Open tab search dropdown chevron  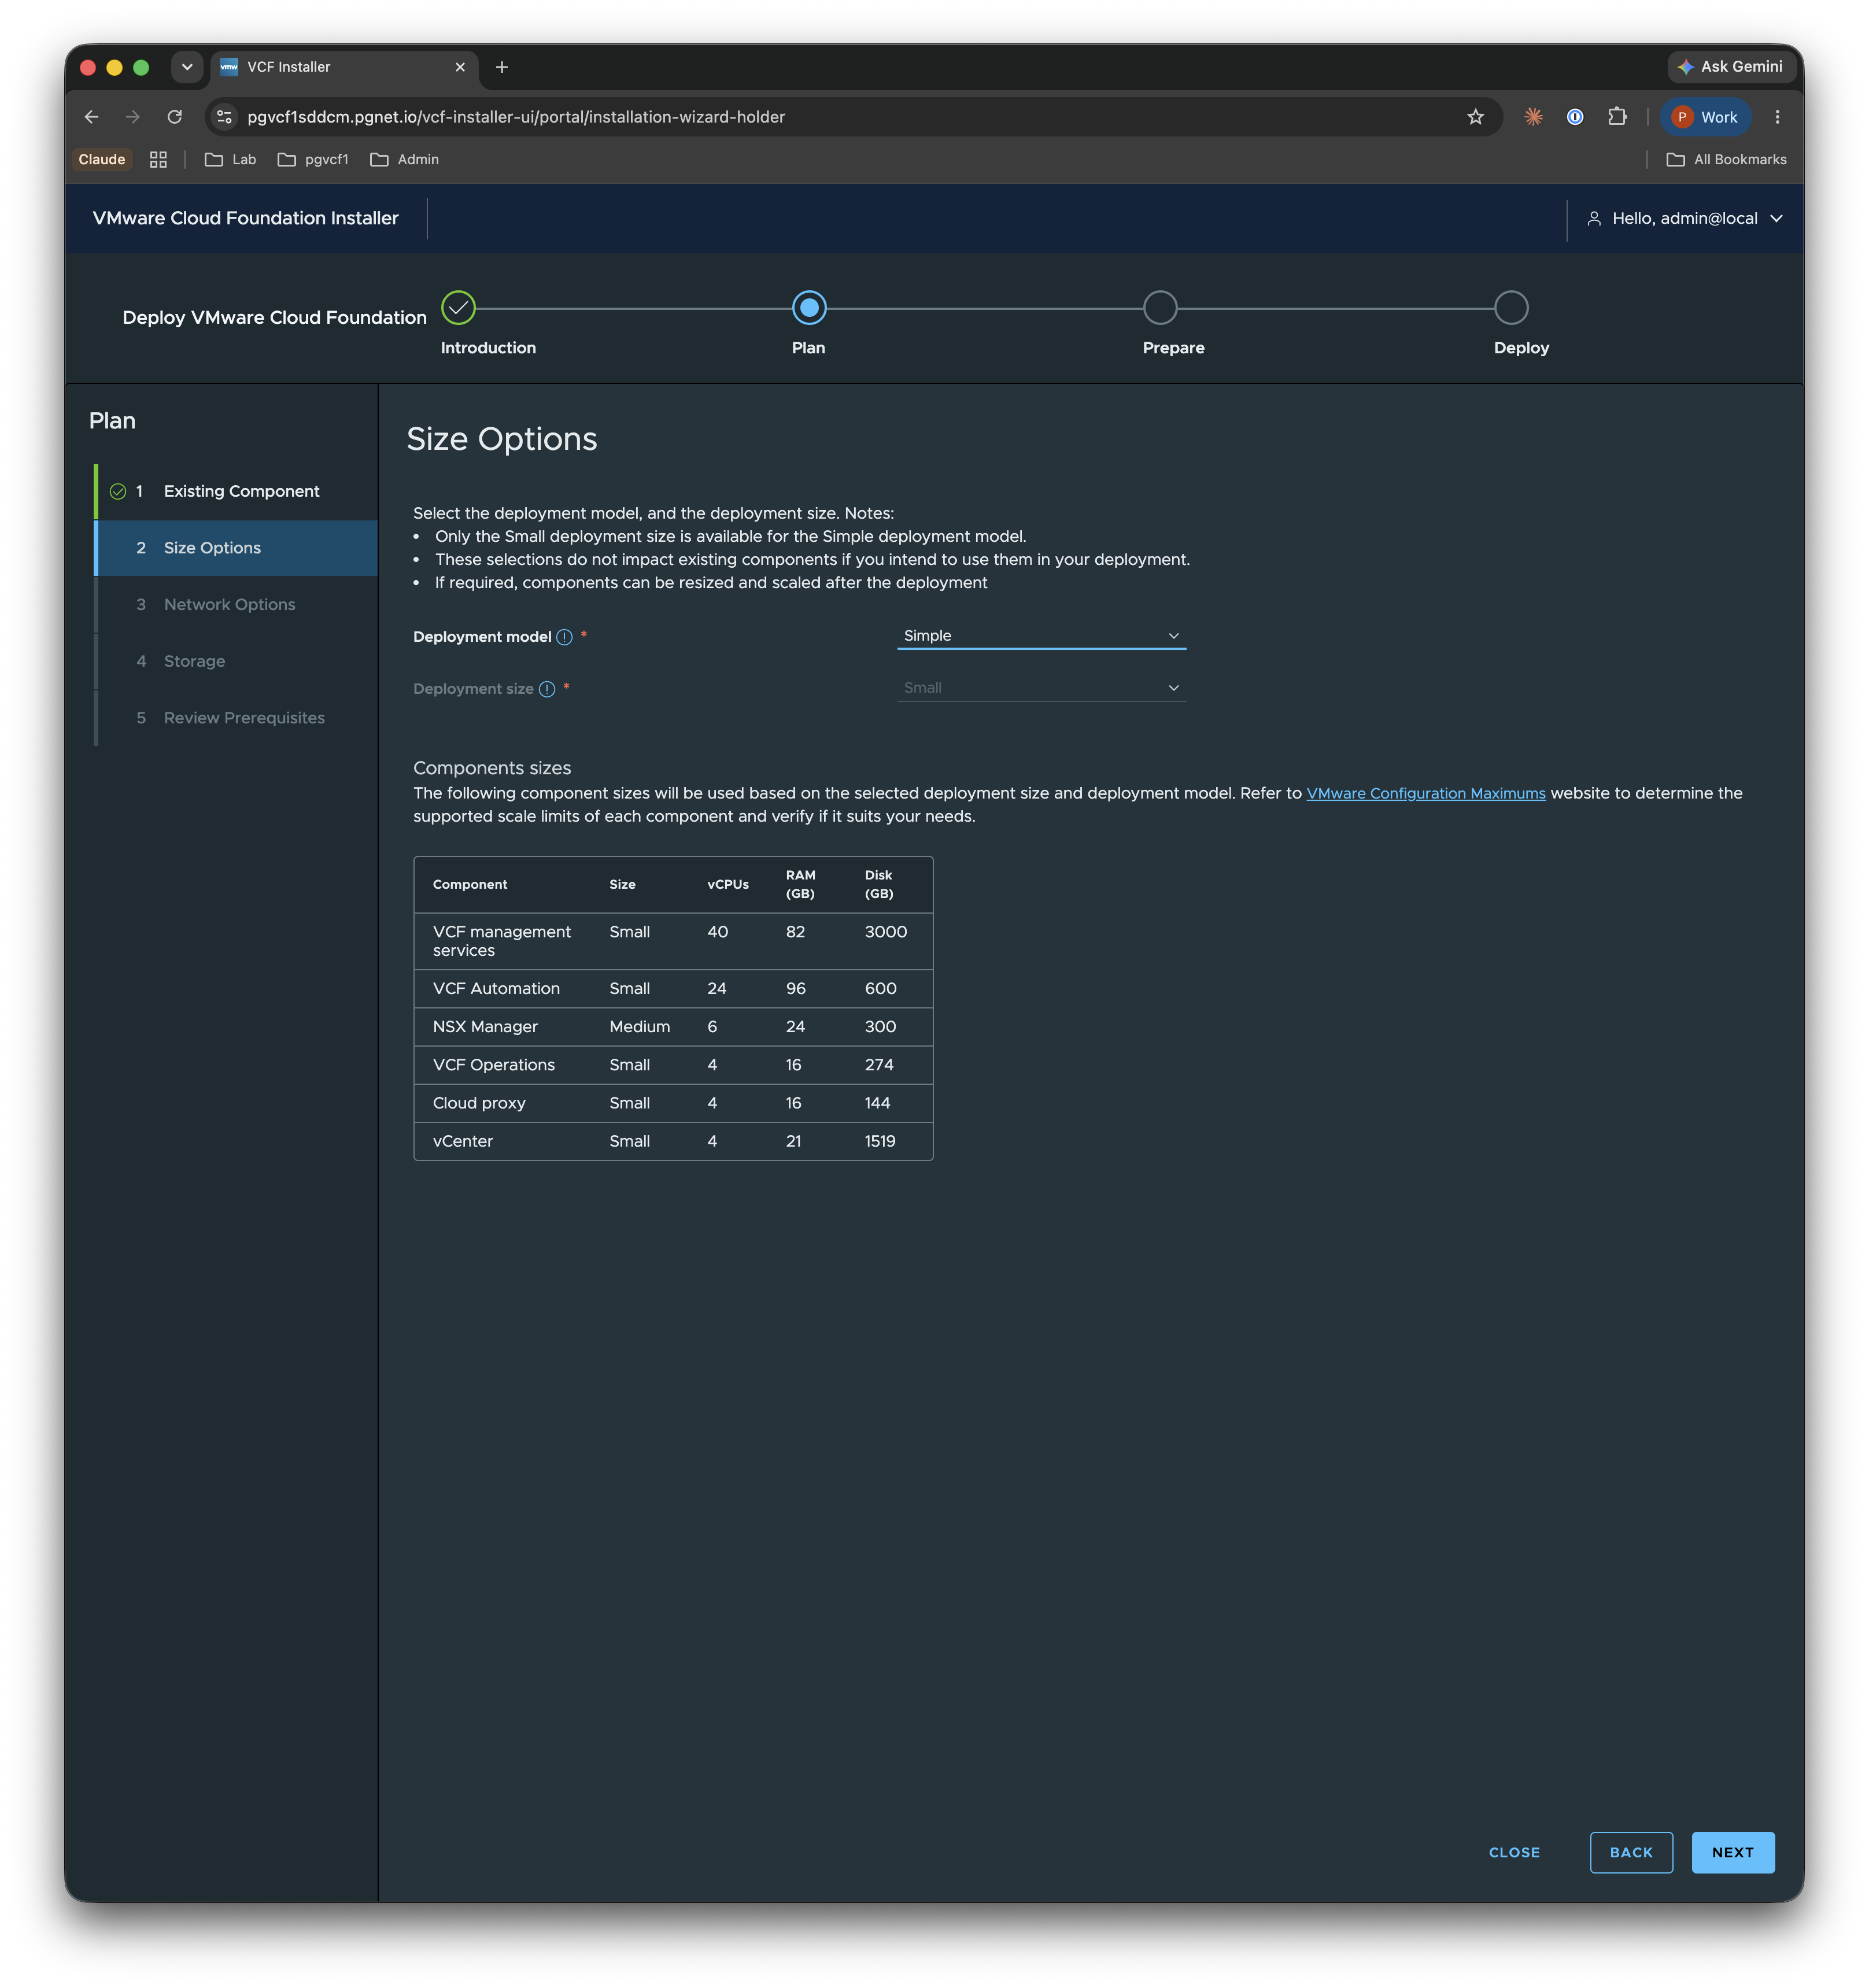pos(187,67)
